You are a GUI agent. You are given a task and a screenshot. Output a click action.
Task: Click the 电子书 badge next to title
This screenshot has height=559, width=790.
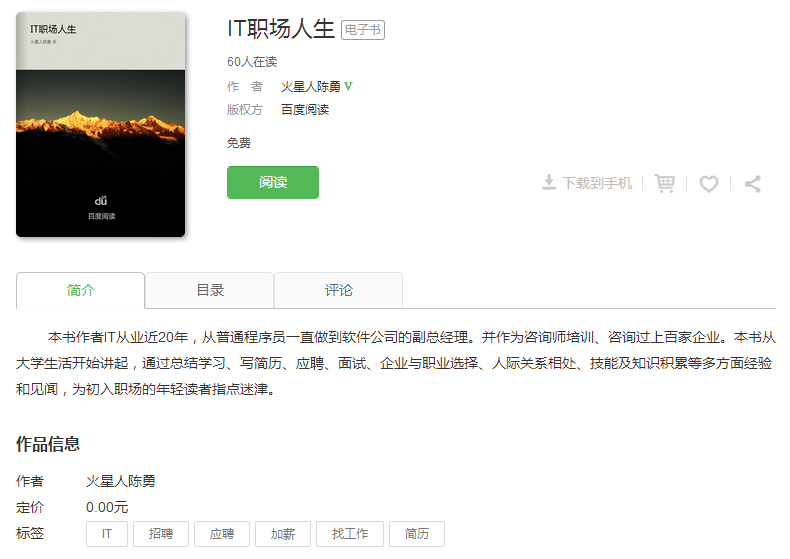(363, 30)
